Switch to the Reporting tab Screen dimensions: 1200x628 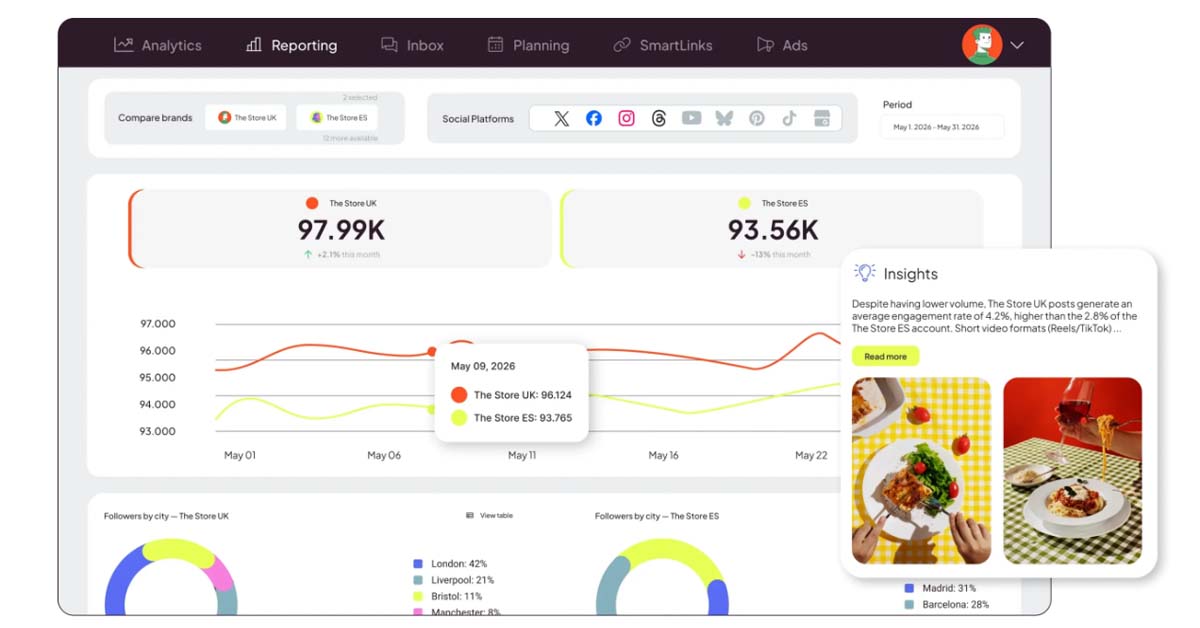coord(291,45)
